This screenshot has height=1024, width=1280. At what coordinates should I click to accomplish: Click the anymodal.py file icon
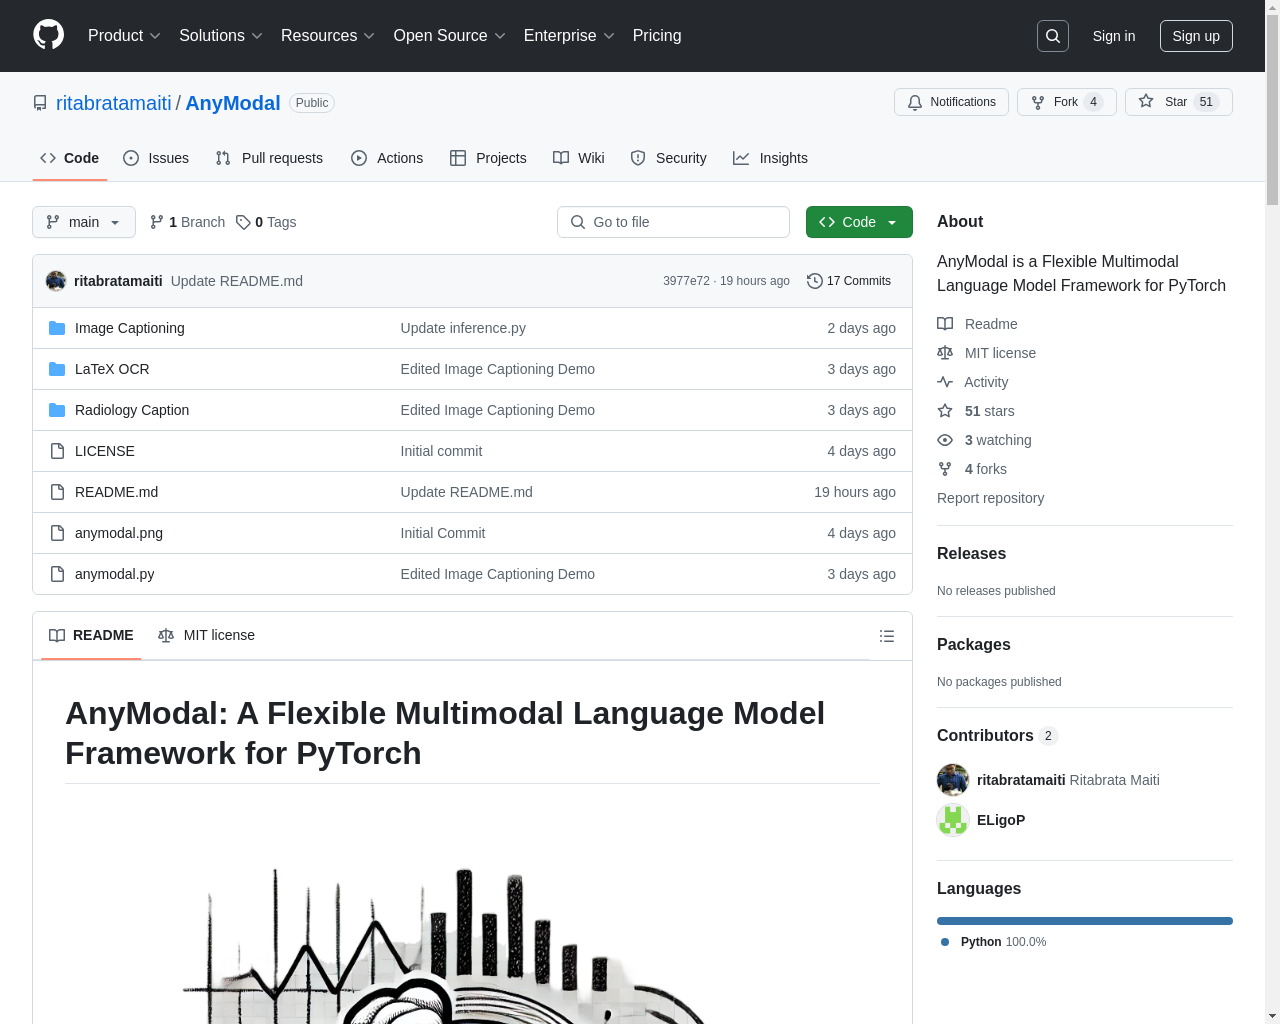[57, 574]
